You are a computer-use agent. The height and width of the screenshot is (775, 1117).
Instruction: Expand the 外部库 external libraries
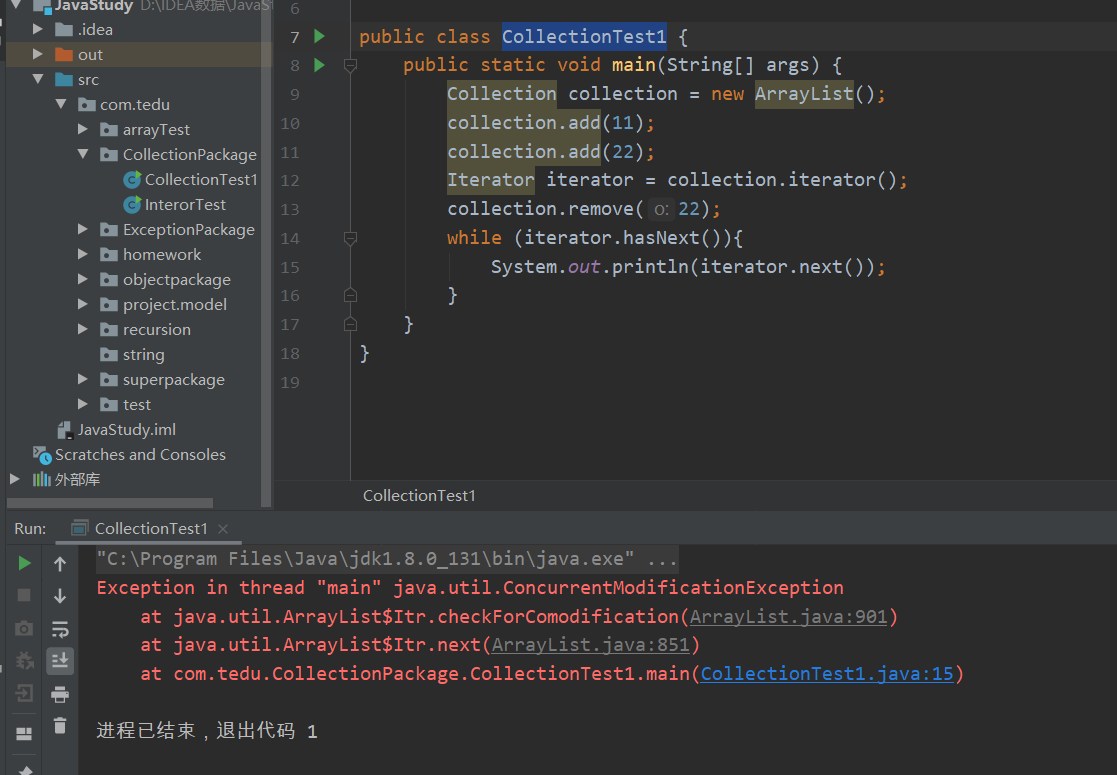coord(15,479)
